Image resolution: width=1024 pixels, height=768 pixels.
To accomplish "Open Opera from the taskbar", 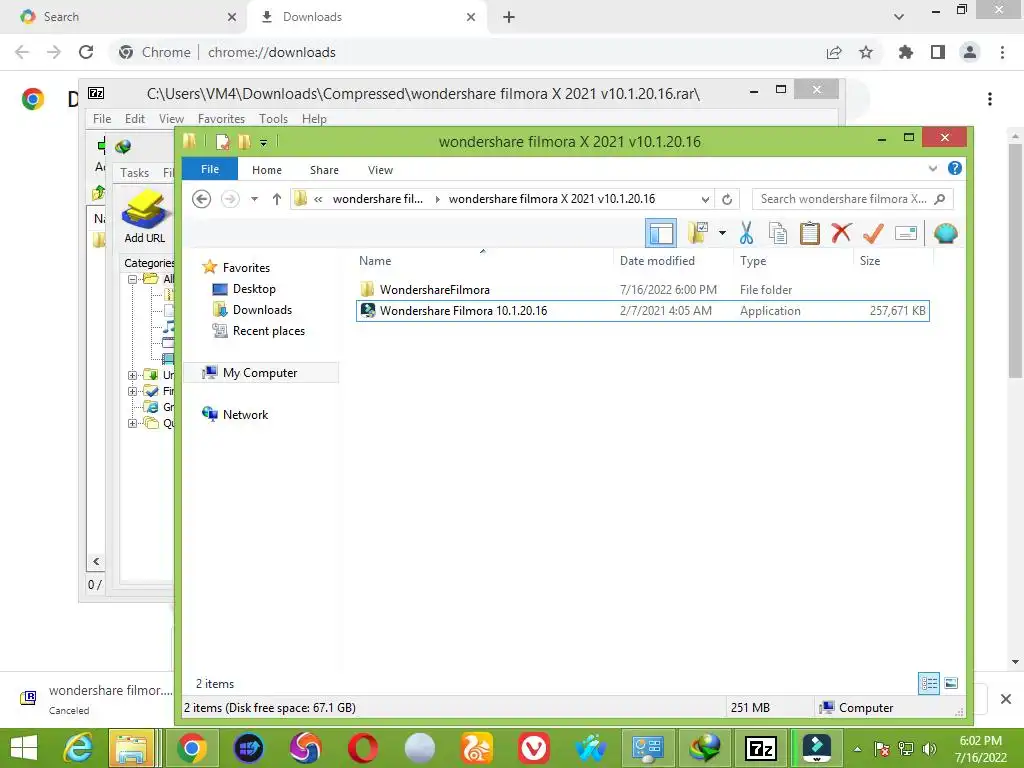I will tap(362, 748).
